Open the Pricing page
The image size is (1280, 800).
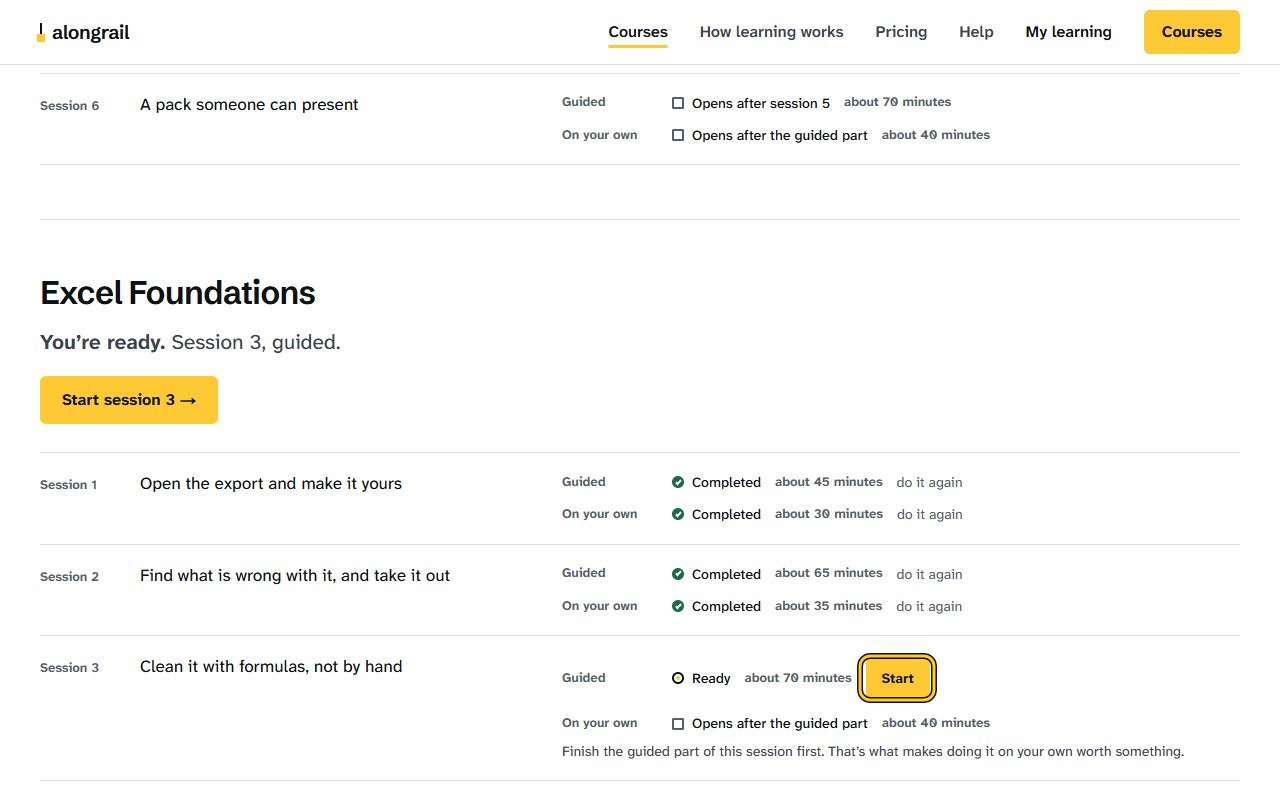point(901,32)
